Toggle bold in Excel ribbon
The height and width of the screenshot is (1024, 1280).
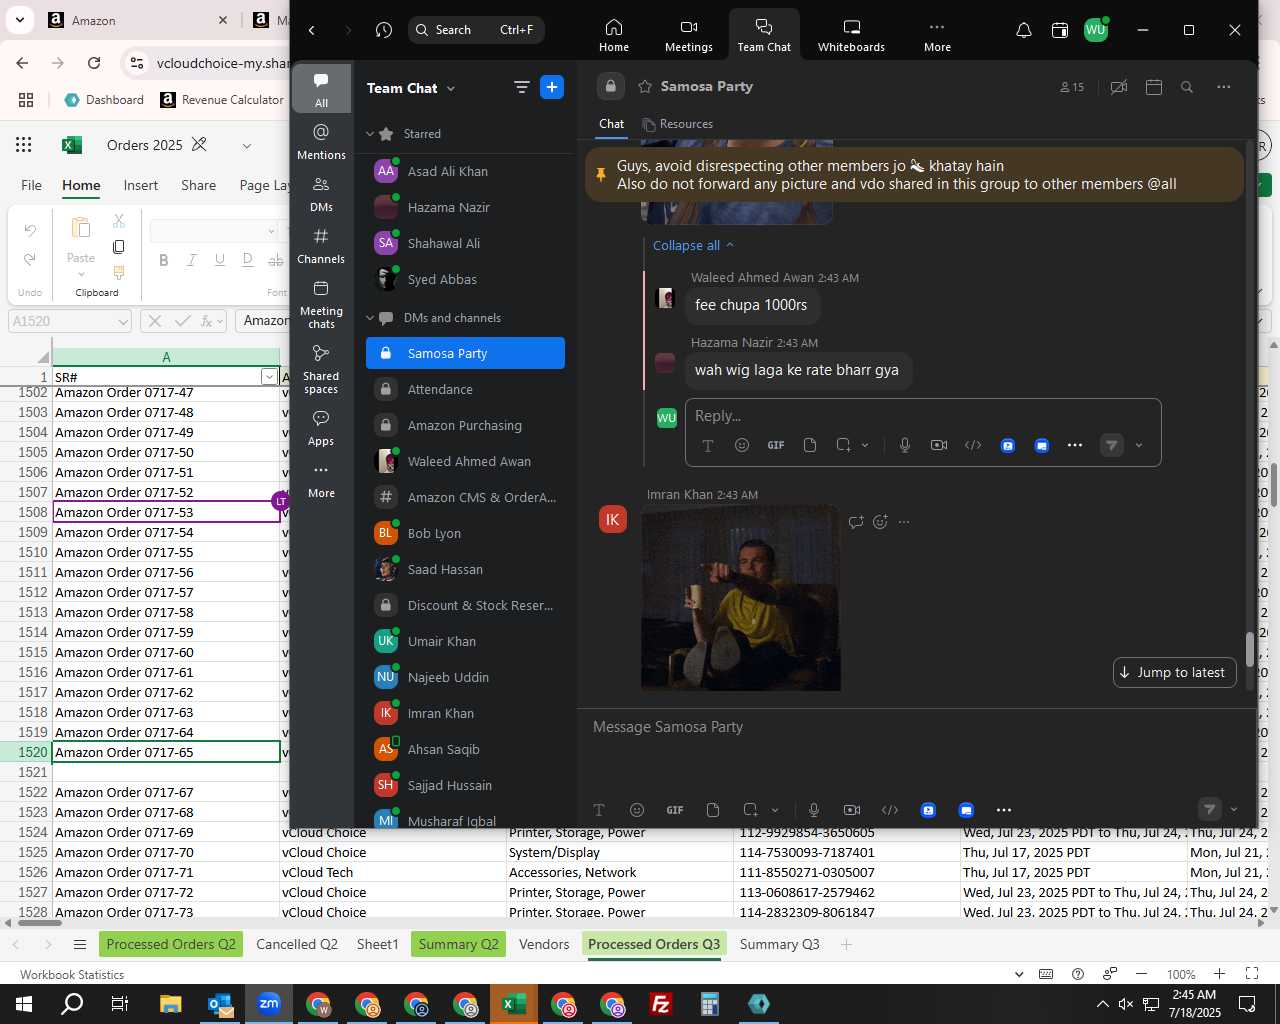[x=164, y=260]
